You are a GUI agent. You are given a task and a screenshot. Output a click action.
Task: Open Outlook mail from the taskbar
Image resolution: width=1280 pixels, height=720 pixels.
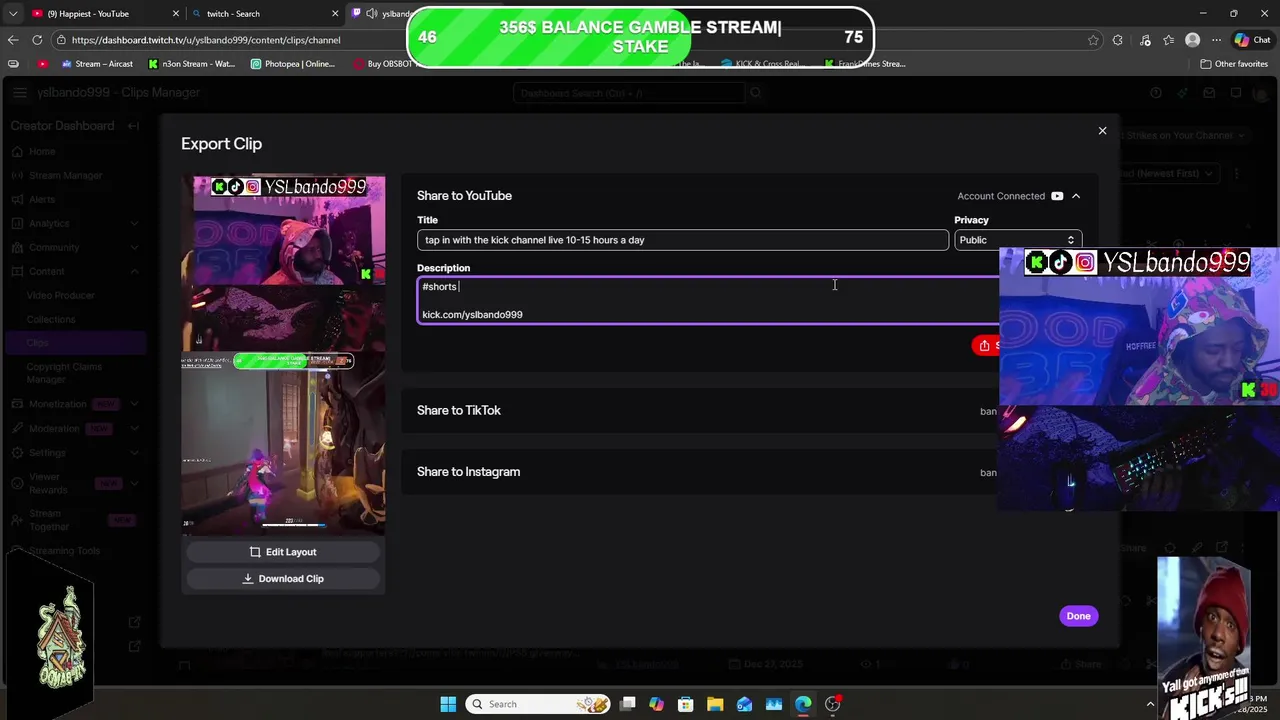(x=744, y=704)
